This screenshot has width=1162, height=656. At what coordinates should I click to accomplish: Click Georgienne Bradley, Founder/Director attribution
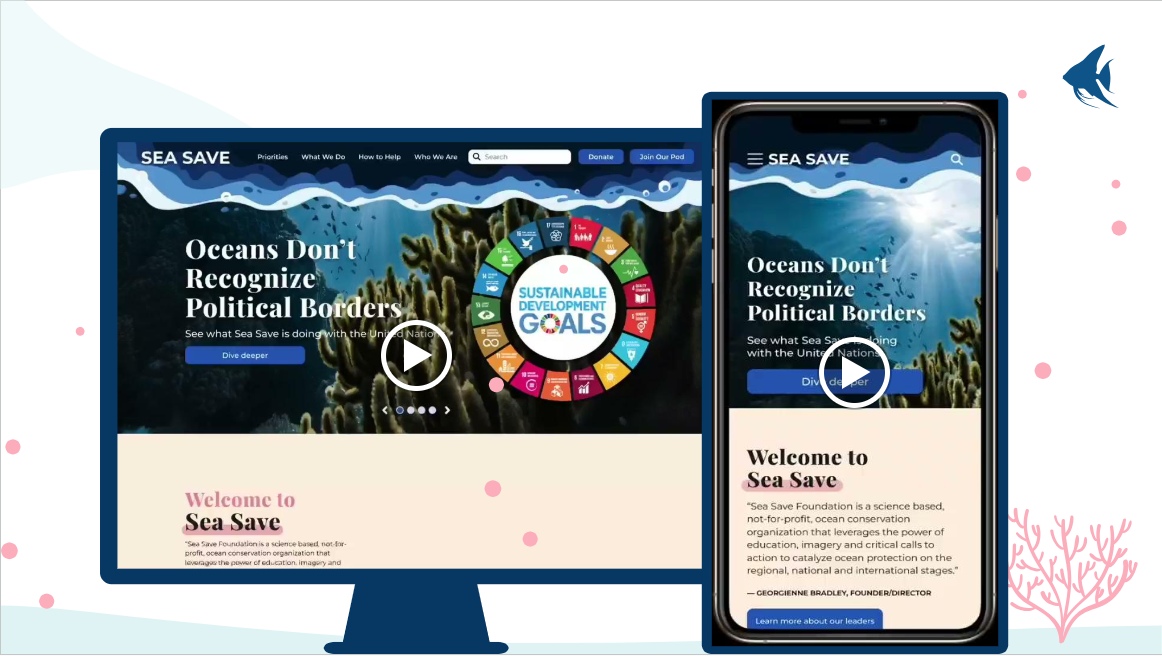839,593
